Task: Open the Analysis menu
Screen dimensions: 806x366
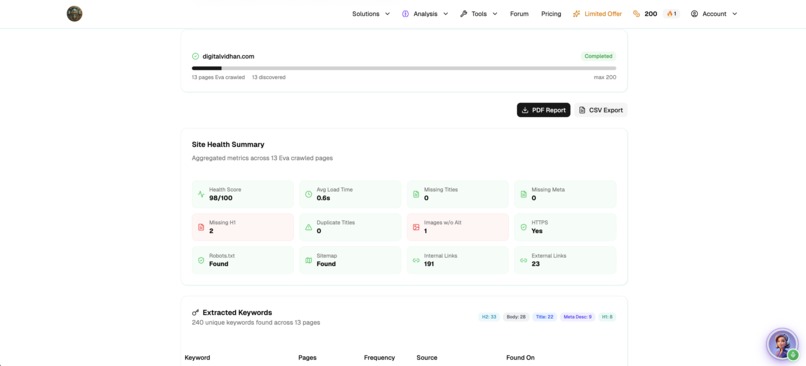Action: (x=425, y=14)
